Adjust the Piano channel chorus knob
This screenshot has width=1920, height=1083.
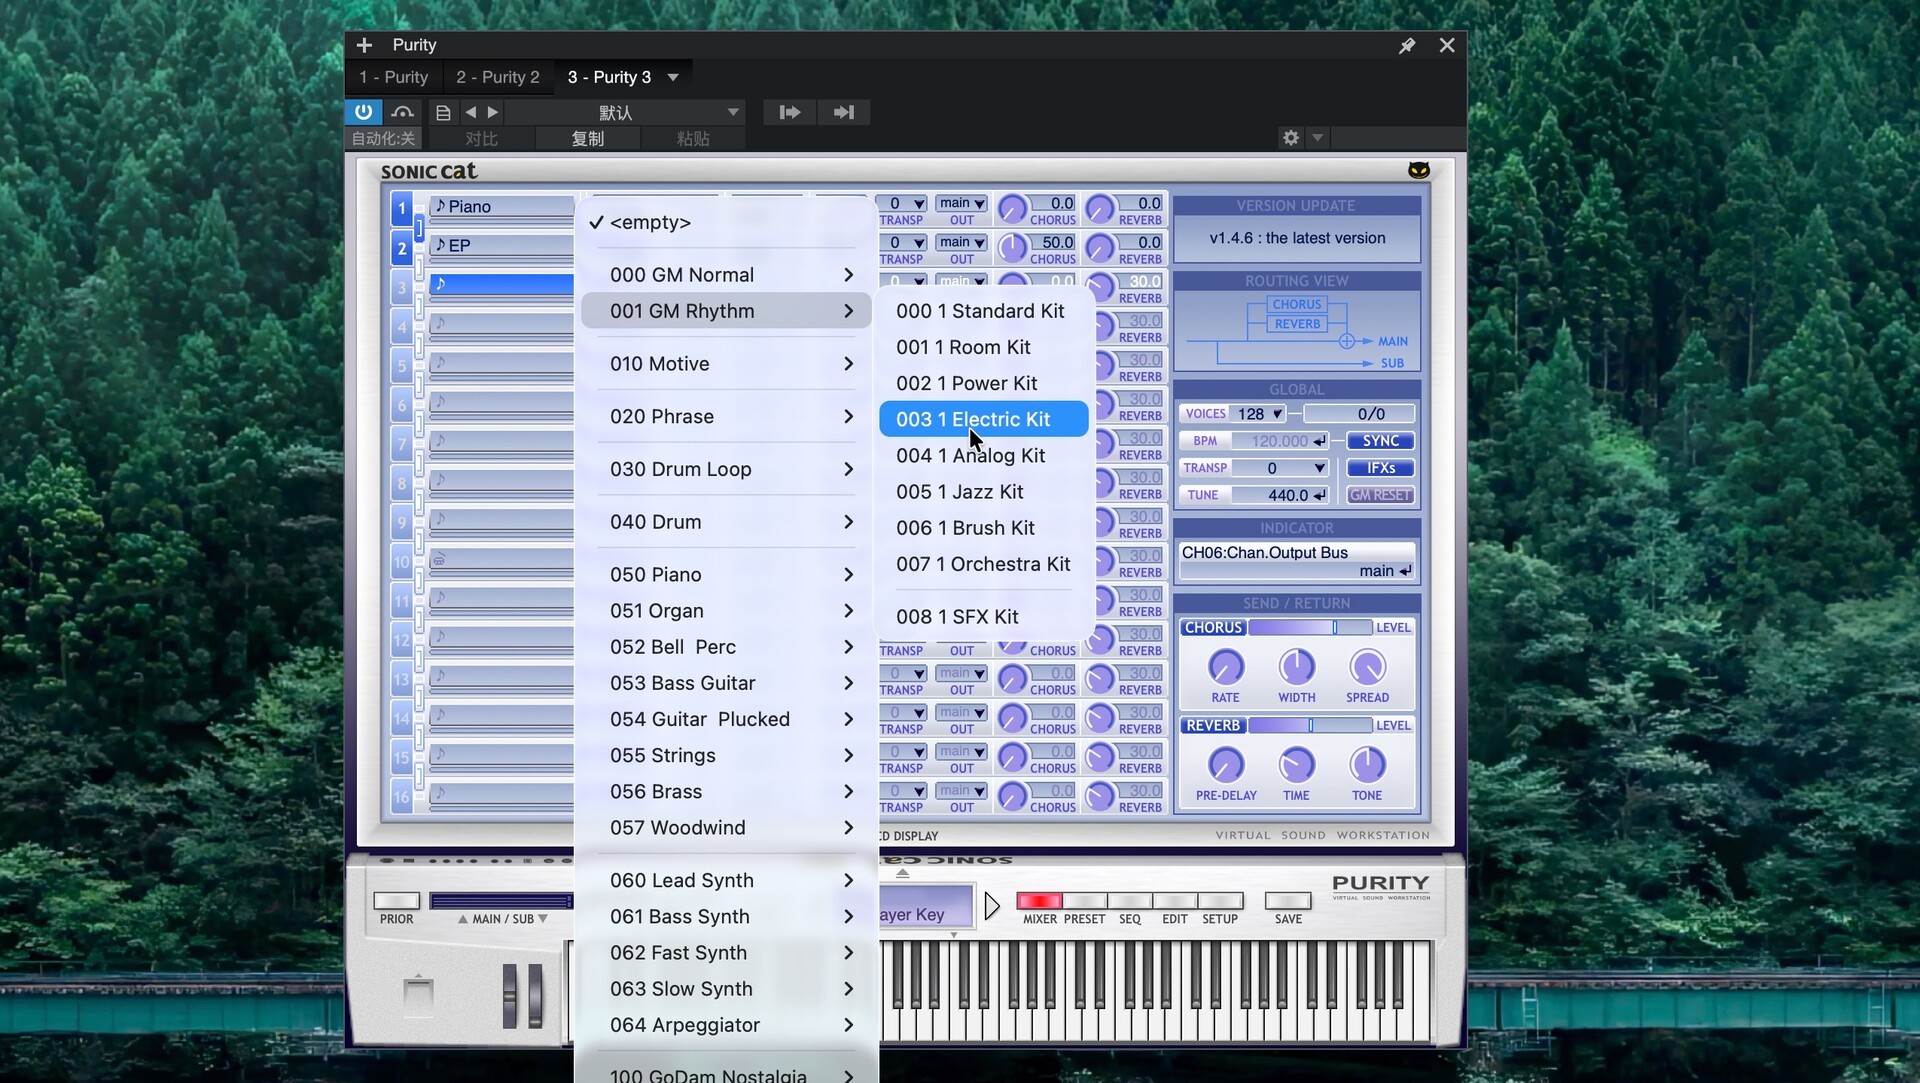pyautogui.click(x=1012, y=209)
